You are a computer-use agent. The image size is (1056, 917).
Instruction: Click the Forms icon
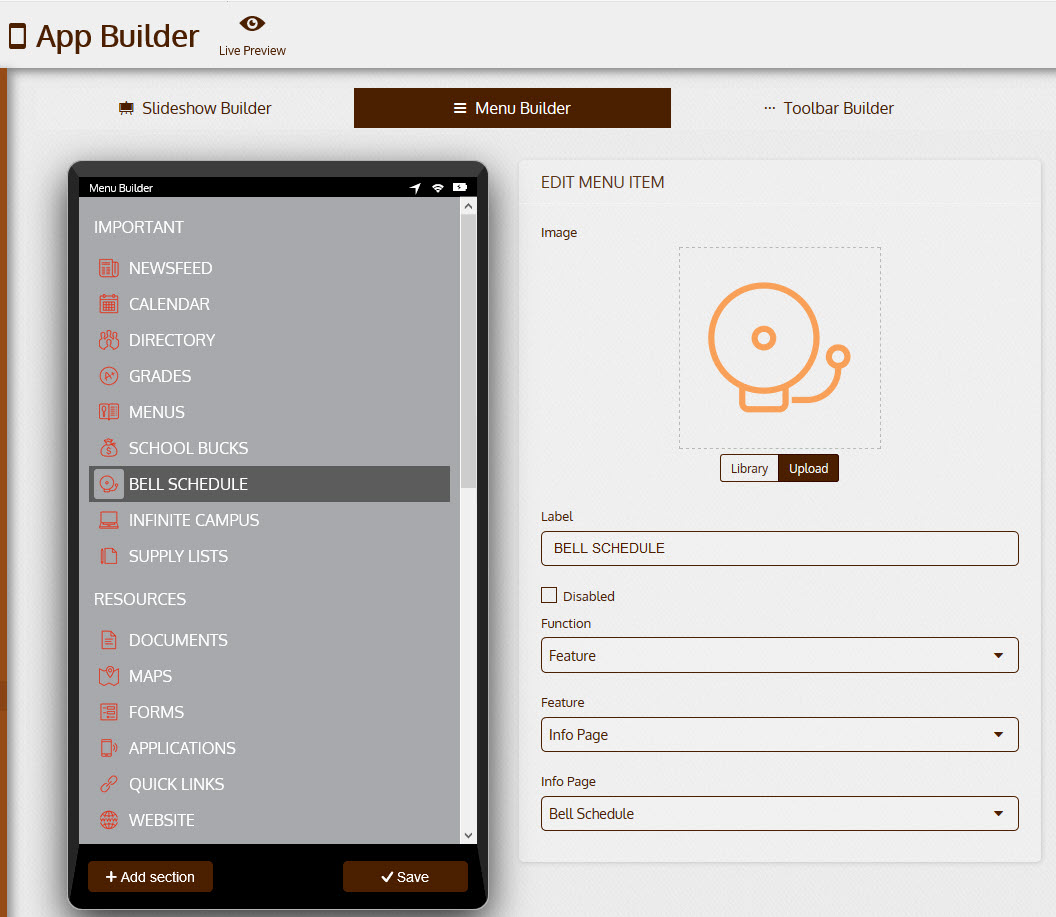coord(108,712)
